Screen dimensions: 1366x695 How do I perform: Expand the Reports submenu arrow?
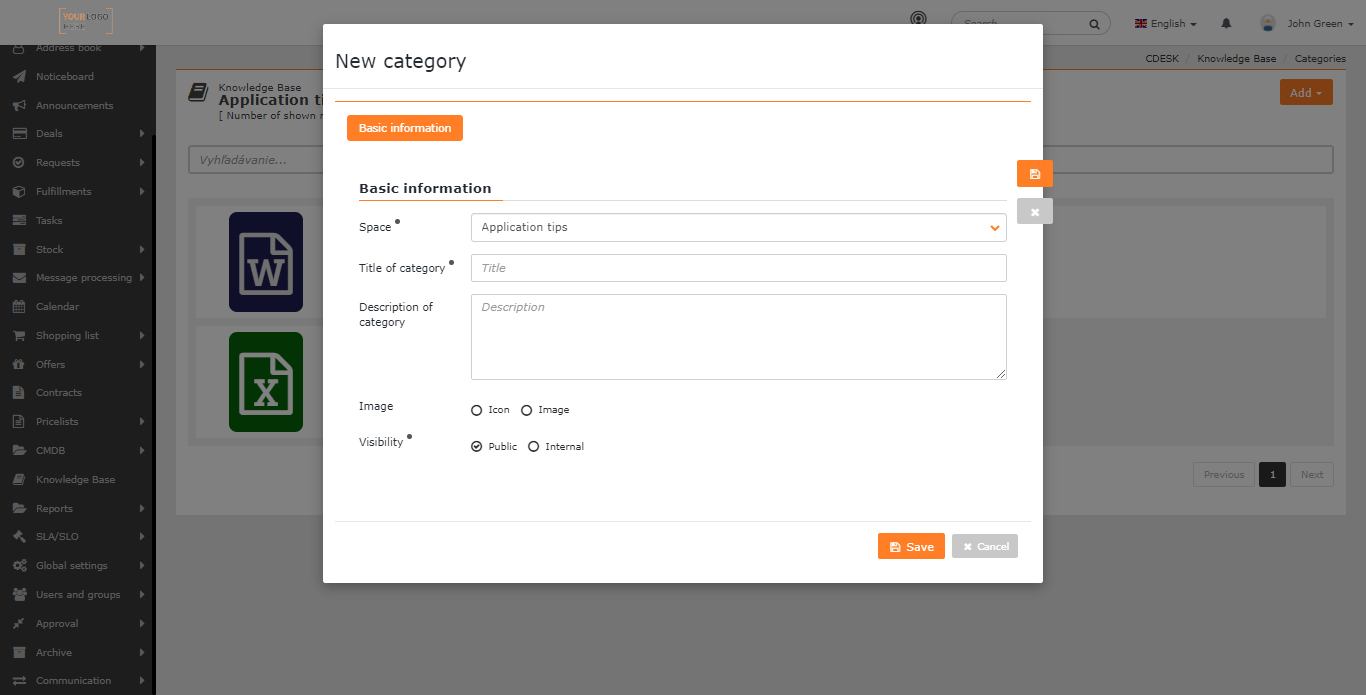[142, 508]
